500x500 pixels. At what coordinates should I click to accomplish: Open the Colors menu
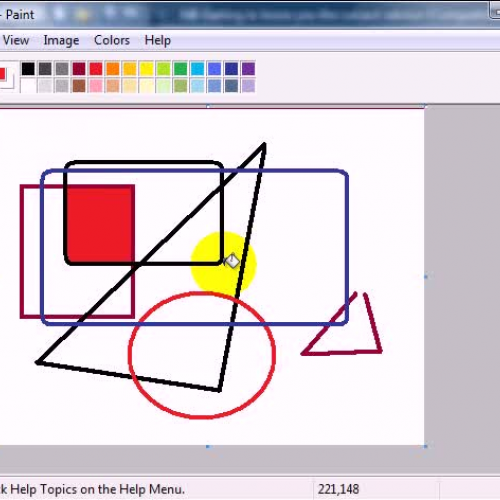pos(112,40)
